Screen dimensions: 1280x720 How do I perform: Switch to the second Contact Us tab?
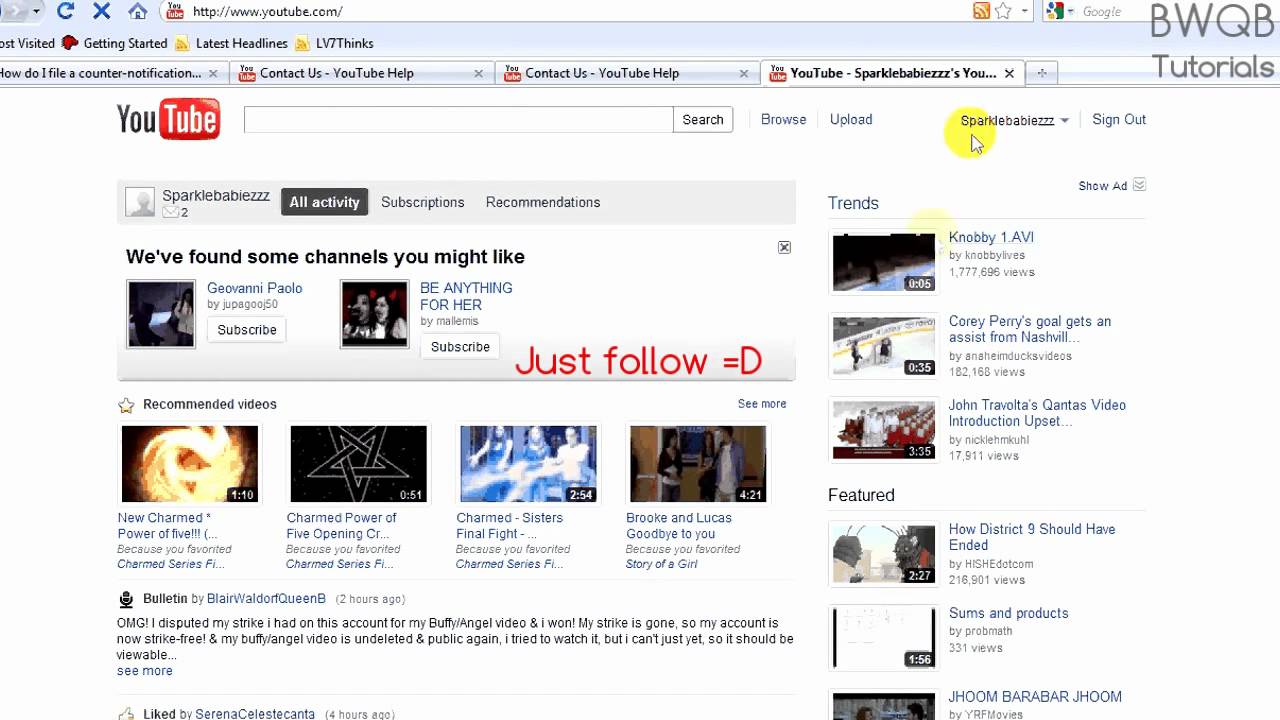click(625, 73)
